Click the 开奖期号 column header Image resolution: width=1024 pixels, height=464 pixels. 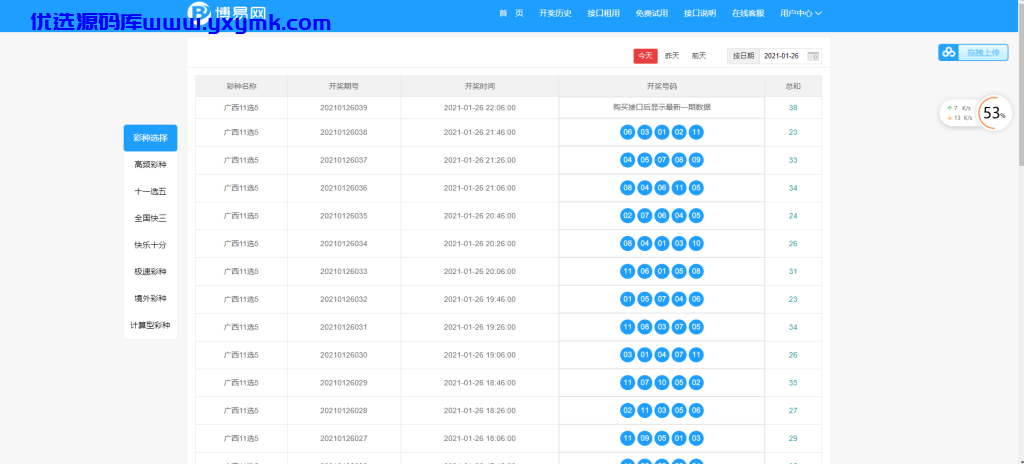coord(344,86)
